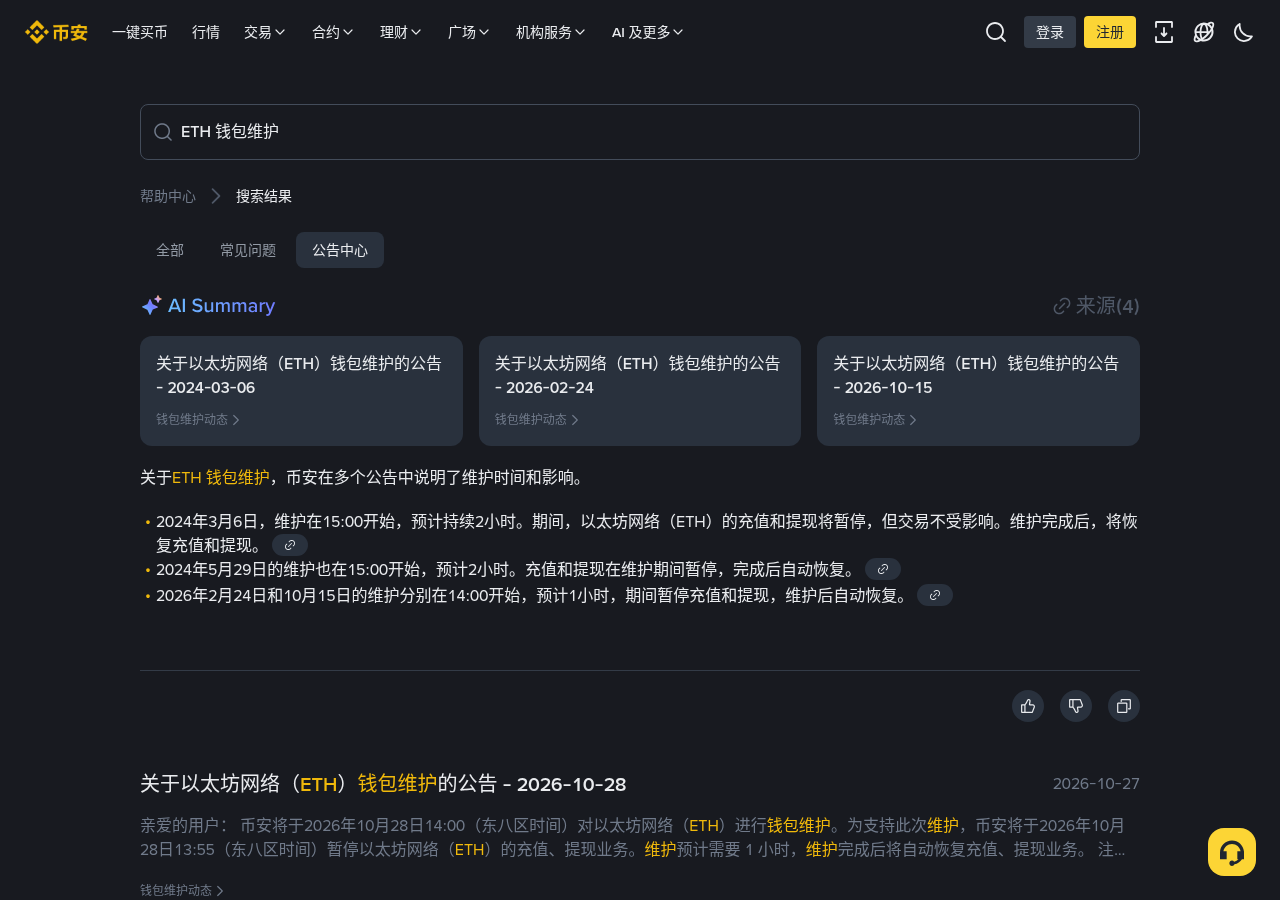The height and width of the screenshot is (900, 1280).
Task: Click the magnifier icon inside search box
Action: point(163,132)
